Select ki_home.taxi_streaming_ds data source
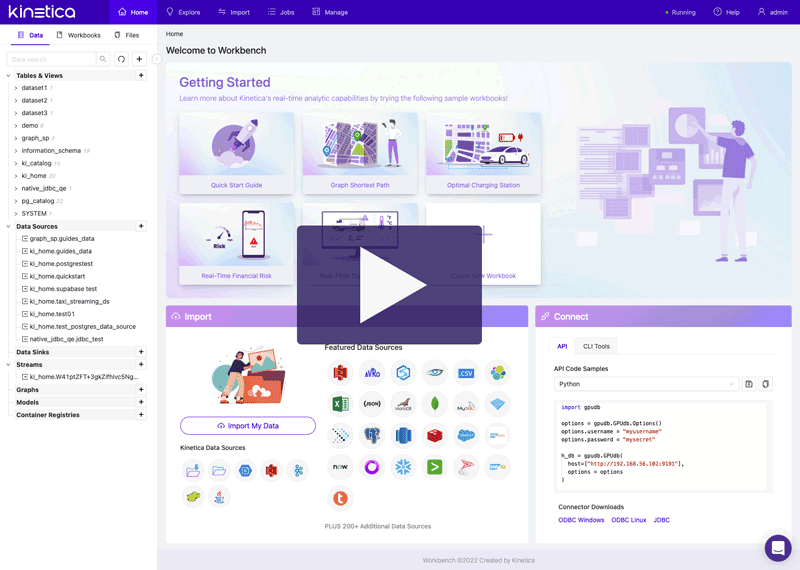This screenshot has width=800, height=570. point(69,302)
